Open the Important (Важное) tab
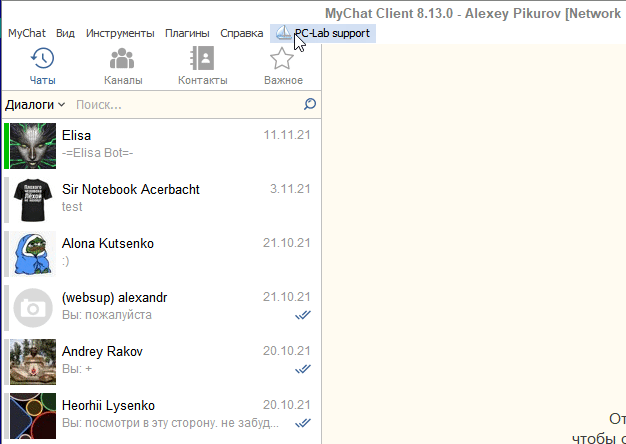 click(283, 66)
